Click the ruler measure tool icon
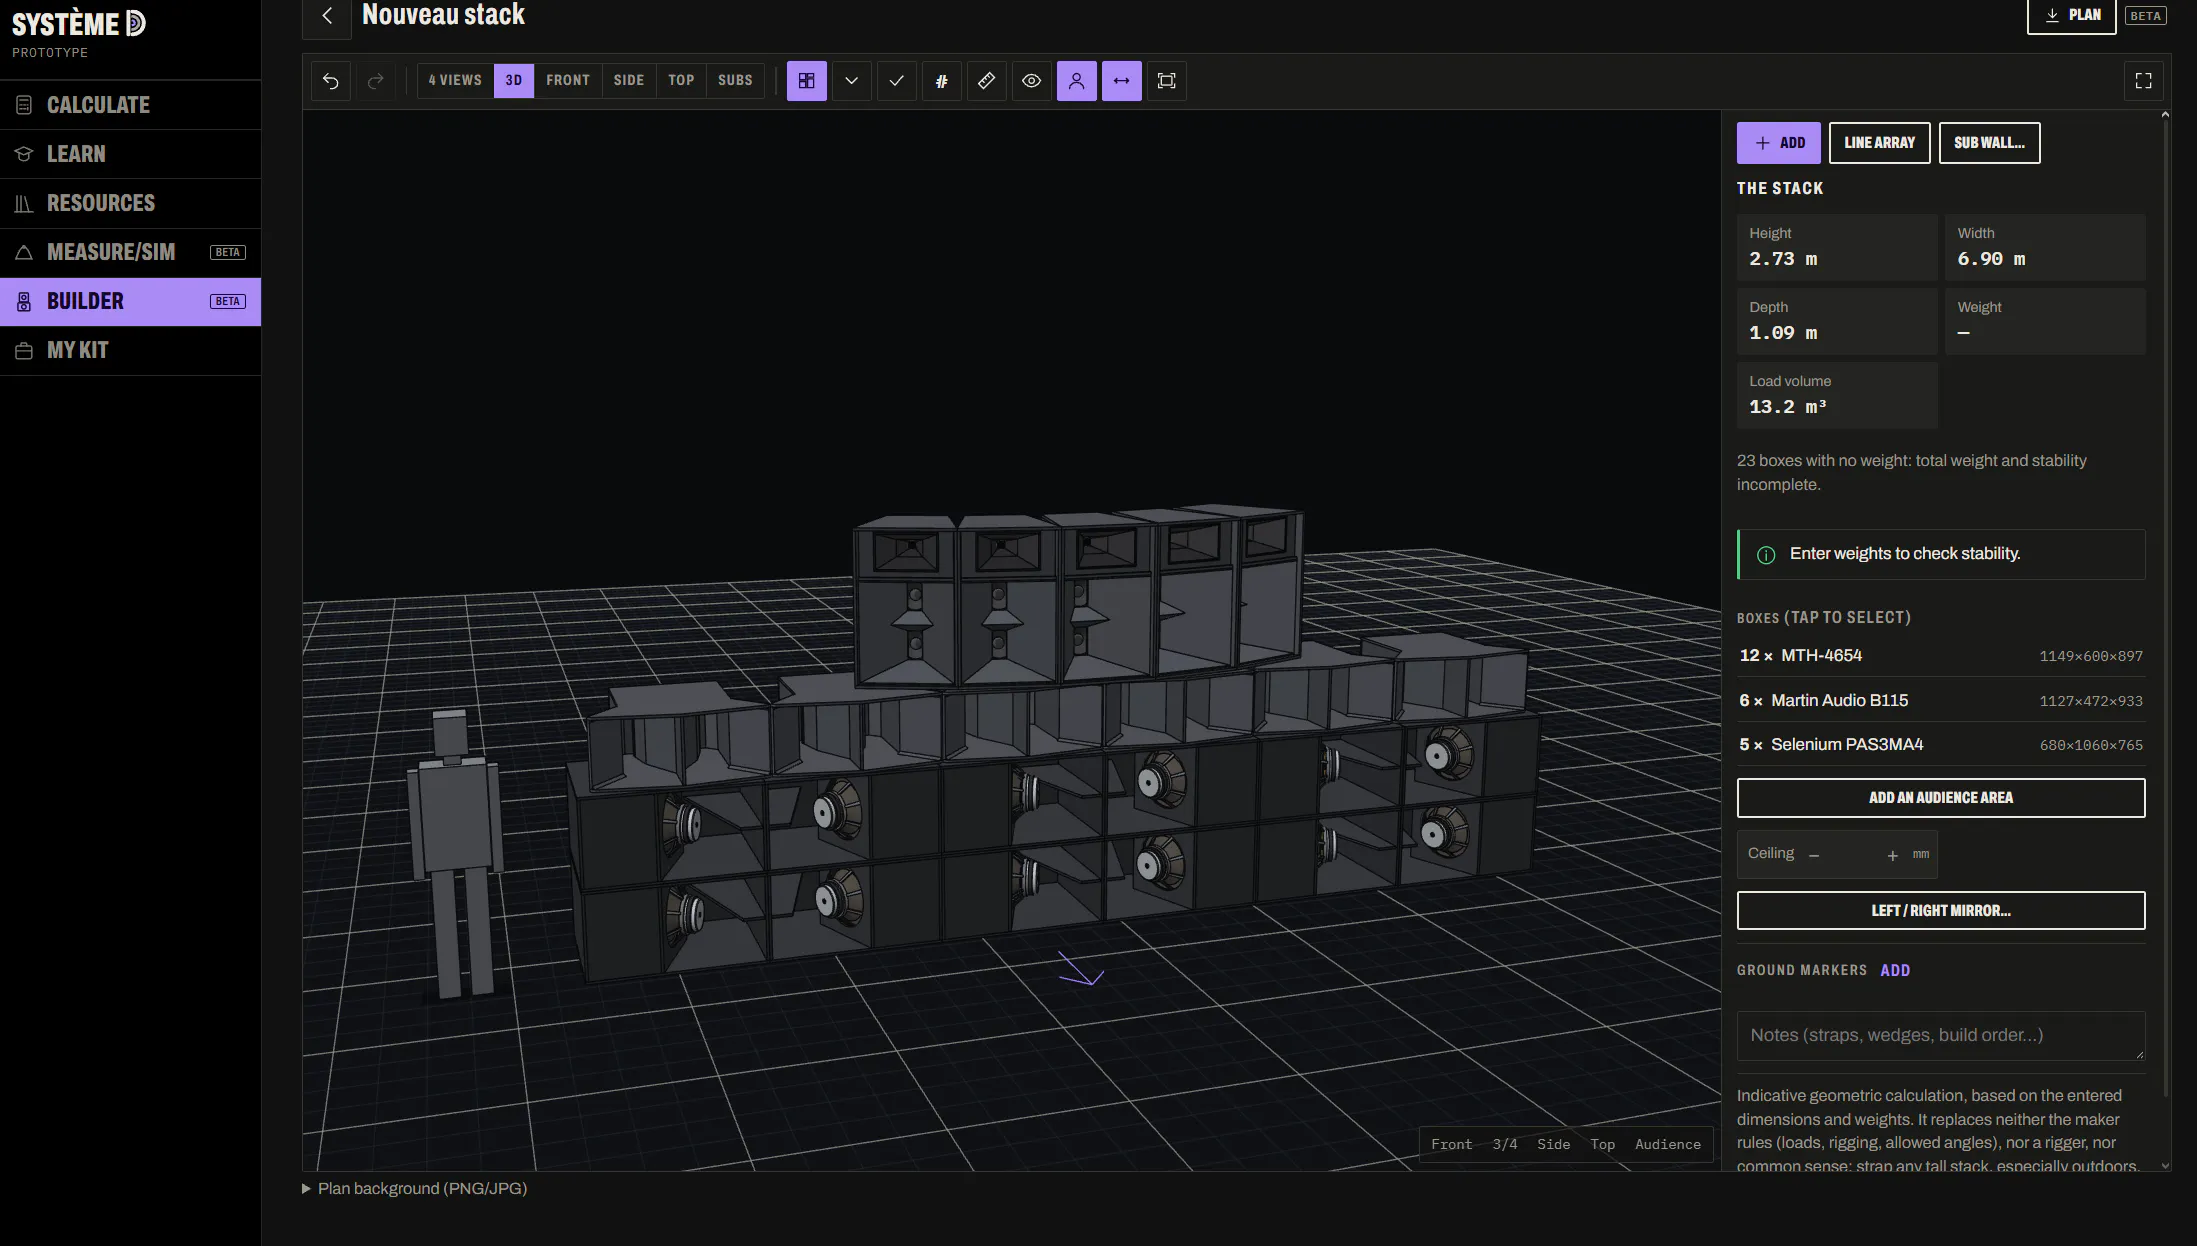The image size is (2197, 1246). point(986,81)
